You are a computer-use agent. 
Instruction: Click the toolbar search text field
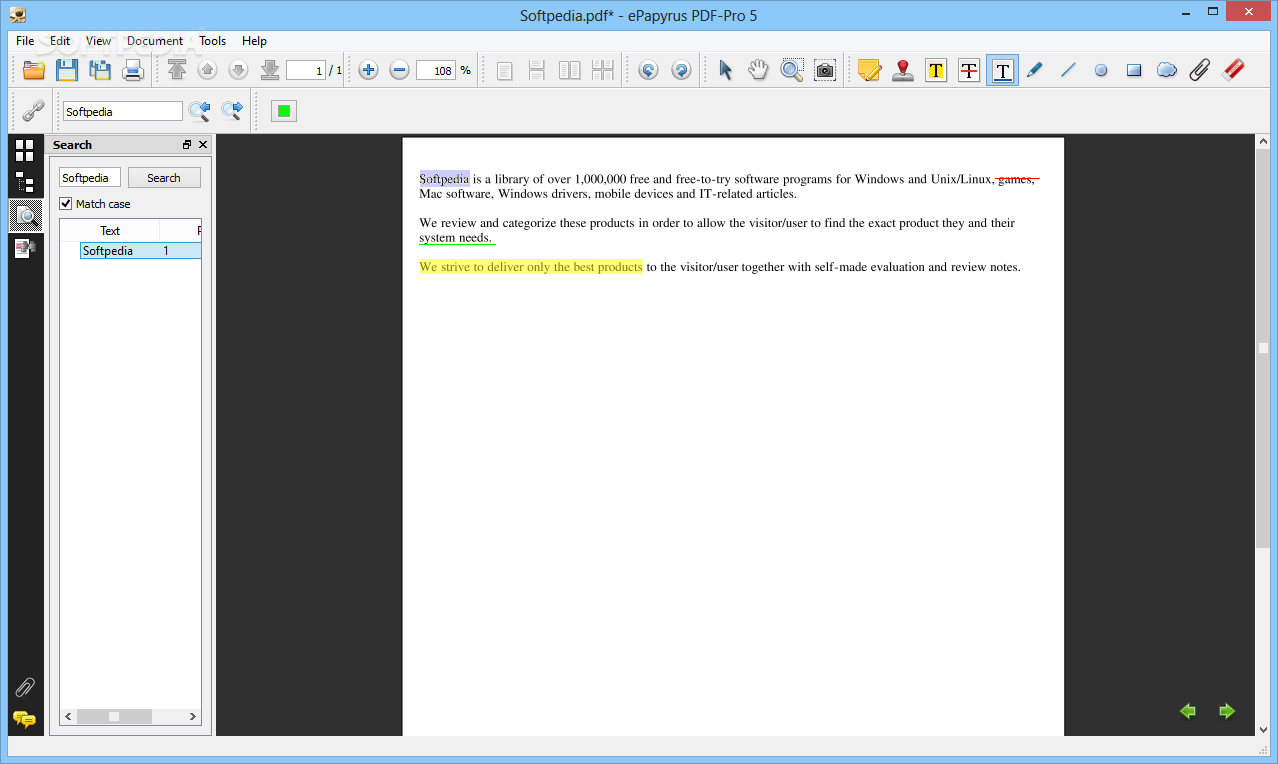(123, 111)
